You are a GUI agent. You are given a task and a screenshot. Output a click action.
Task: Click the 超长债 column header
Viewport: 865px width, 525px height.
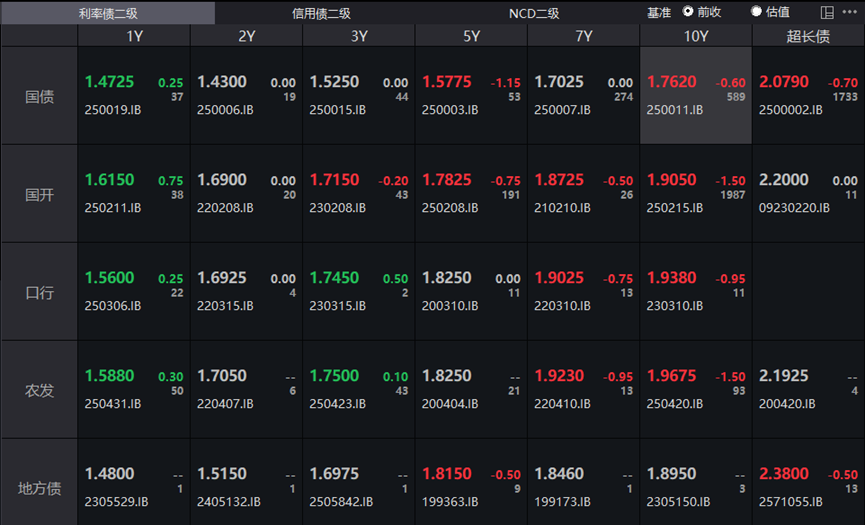808,36
